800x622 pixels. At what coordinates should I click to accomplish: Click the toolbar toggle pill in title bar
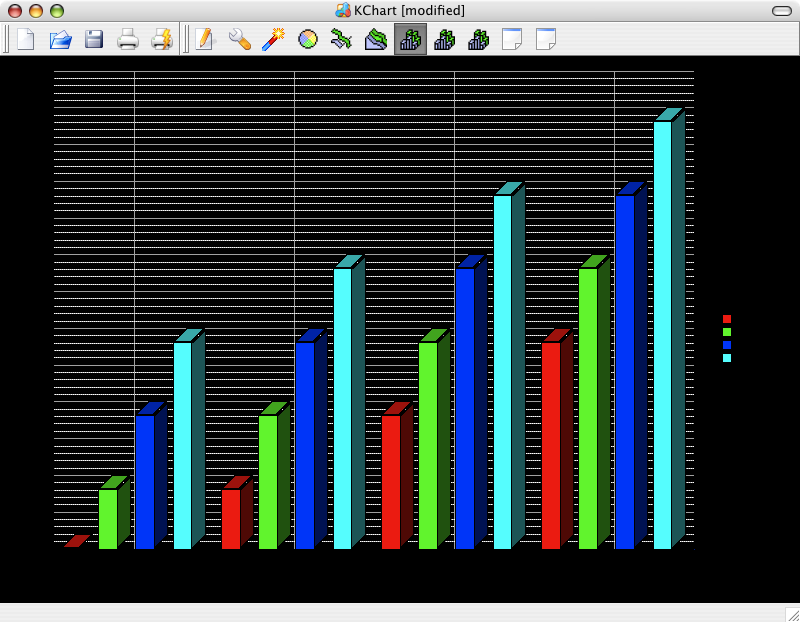pyautogui.click(x=781, y=11)
